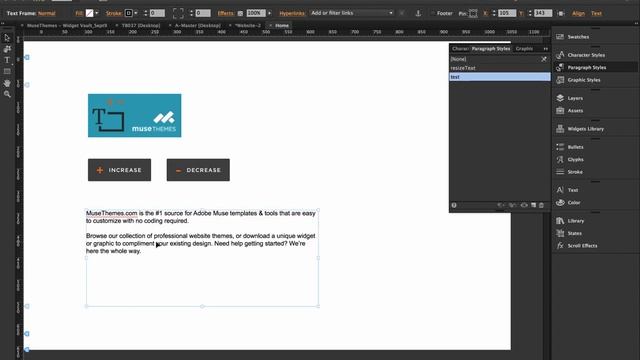Image resolution: width=640 pixels, height=360 pixels.
Task: Select the Hand tool
Action: tap(7, 83)
